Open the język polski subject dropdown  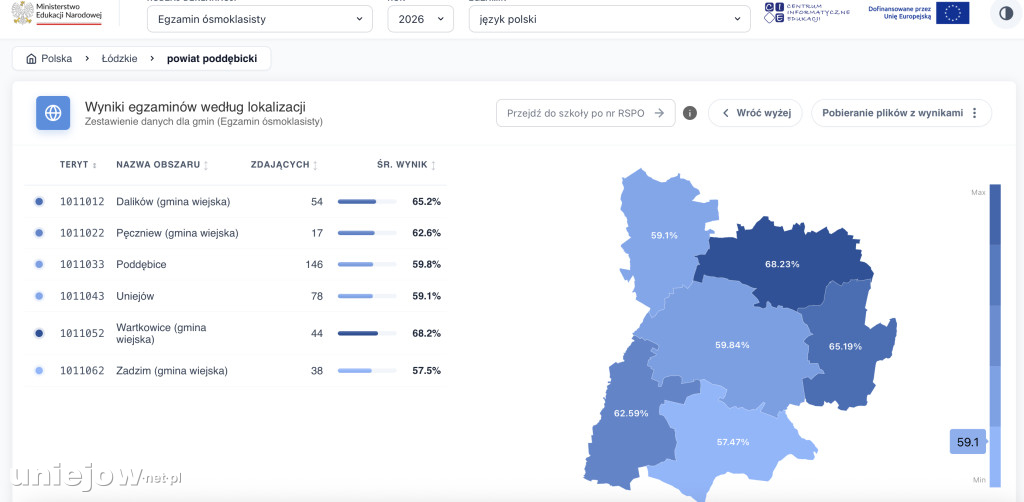click(610, 19)
